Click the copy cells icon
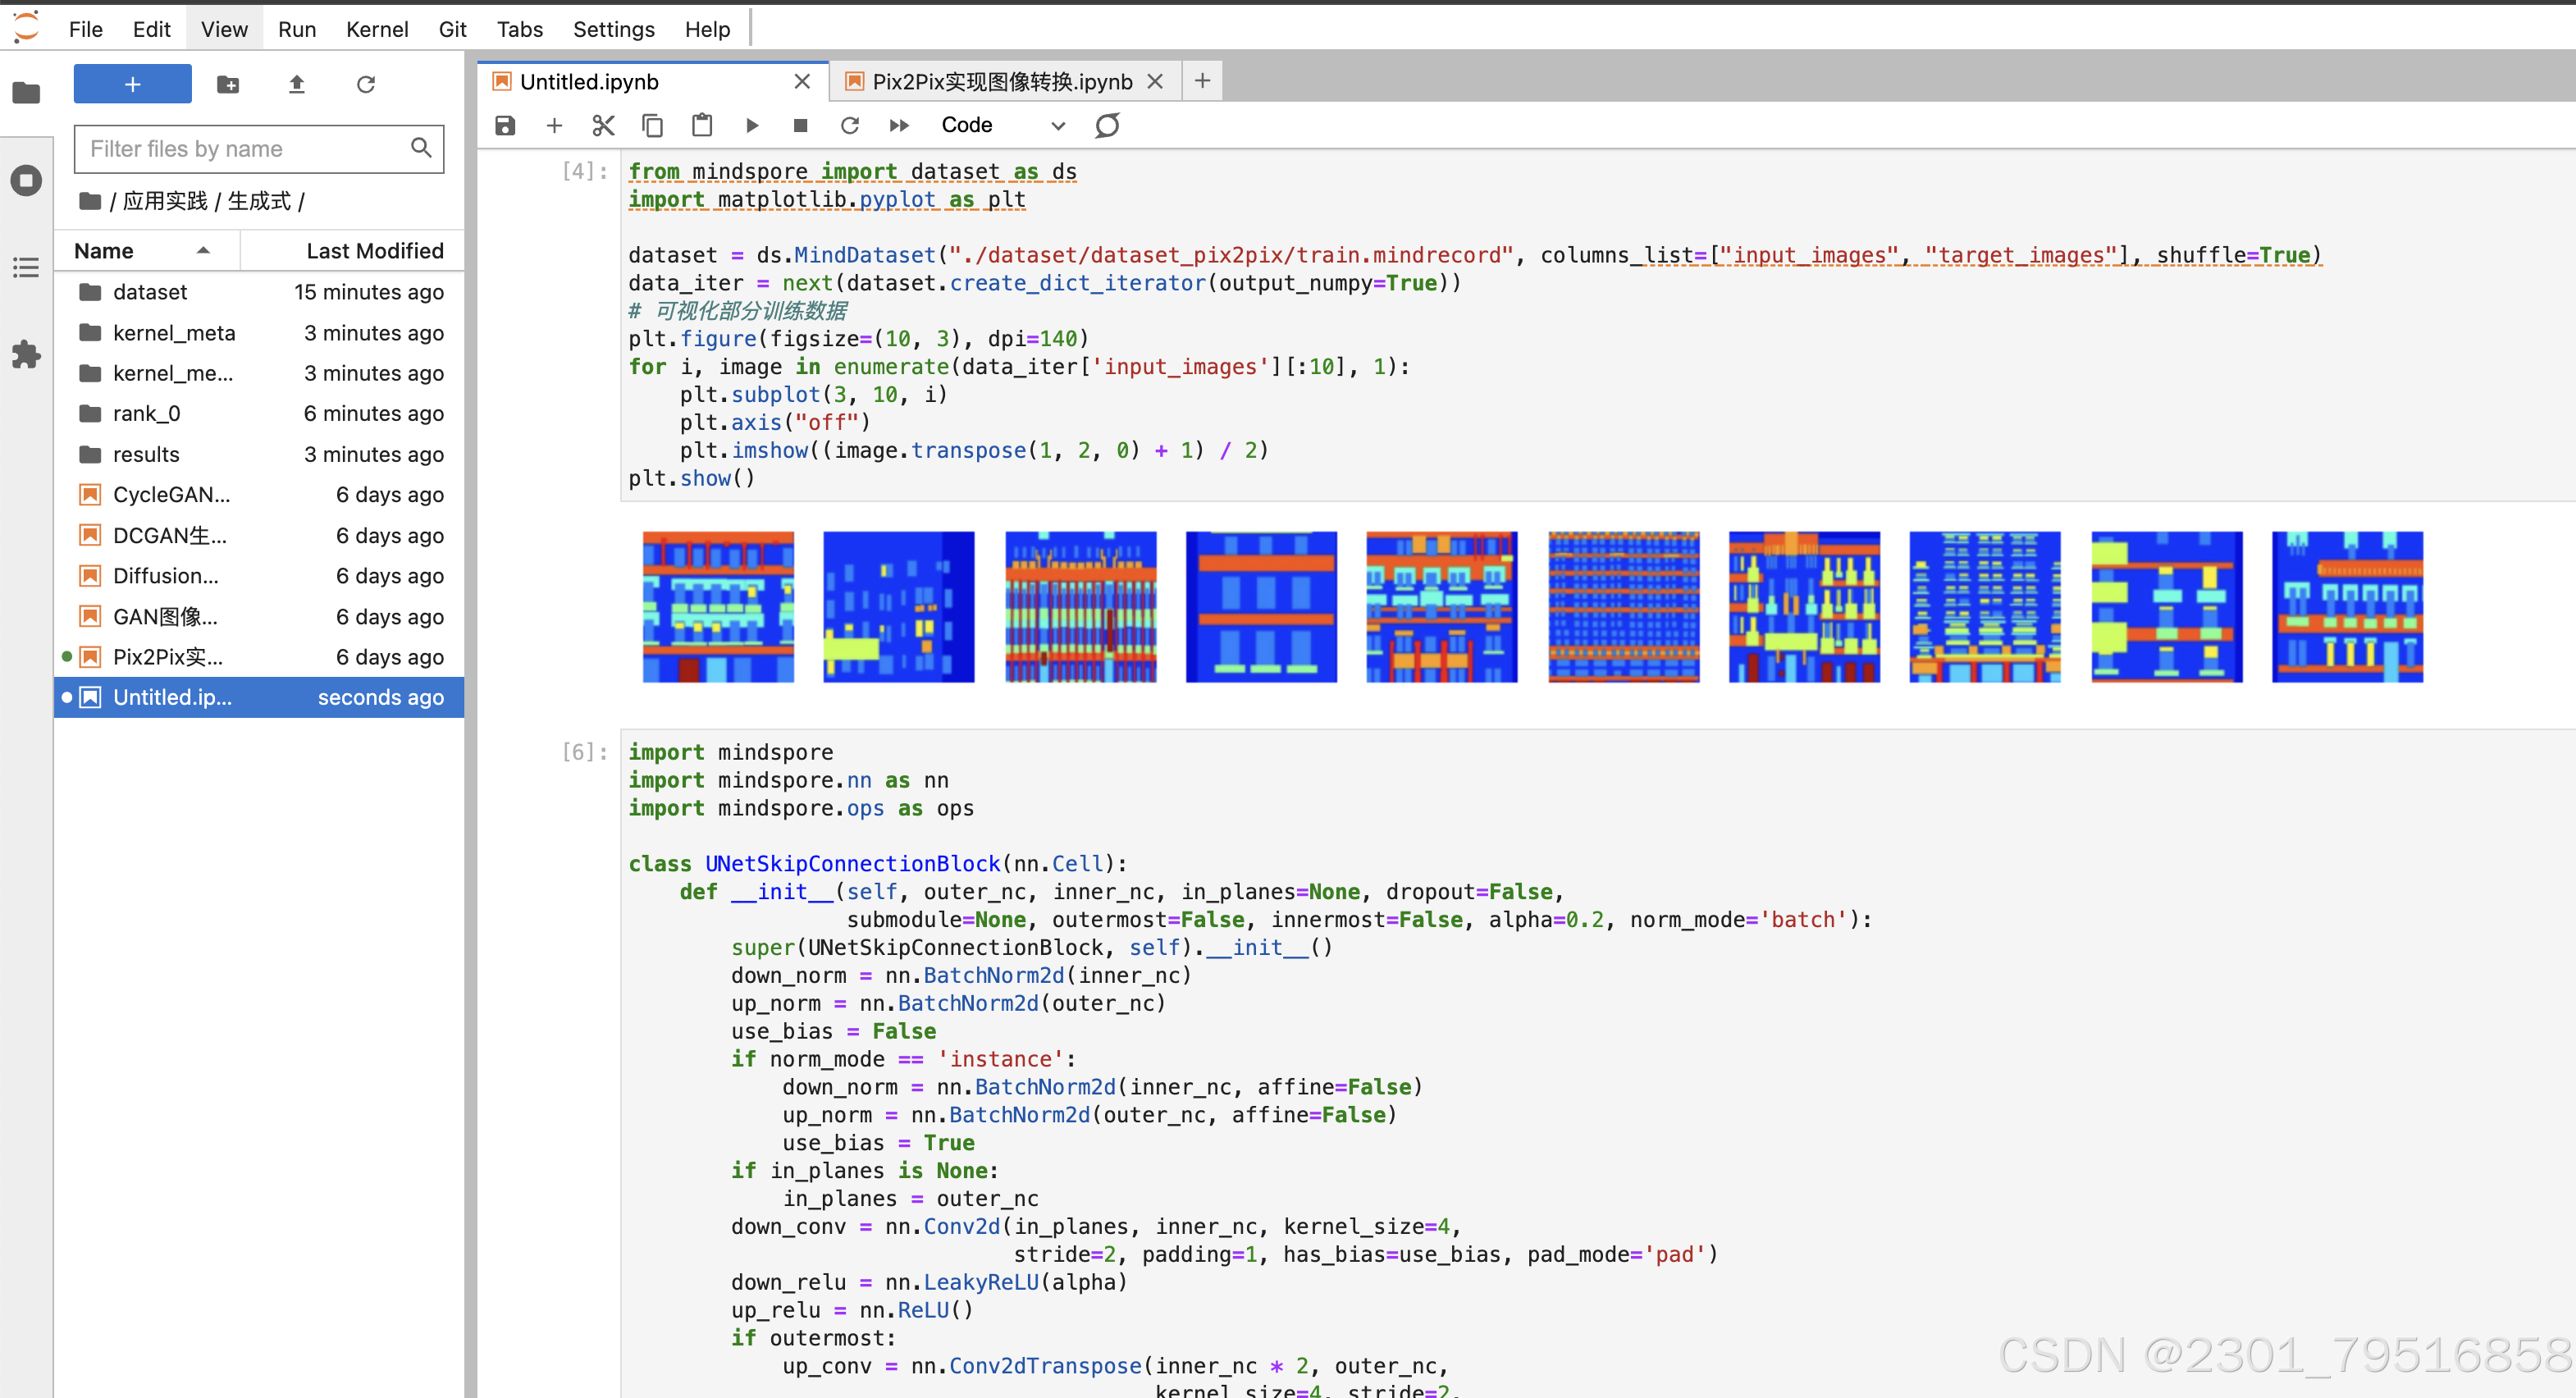The height and width of the screenshot is (1398, 2576). click(652, 125)
